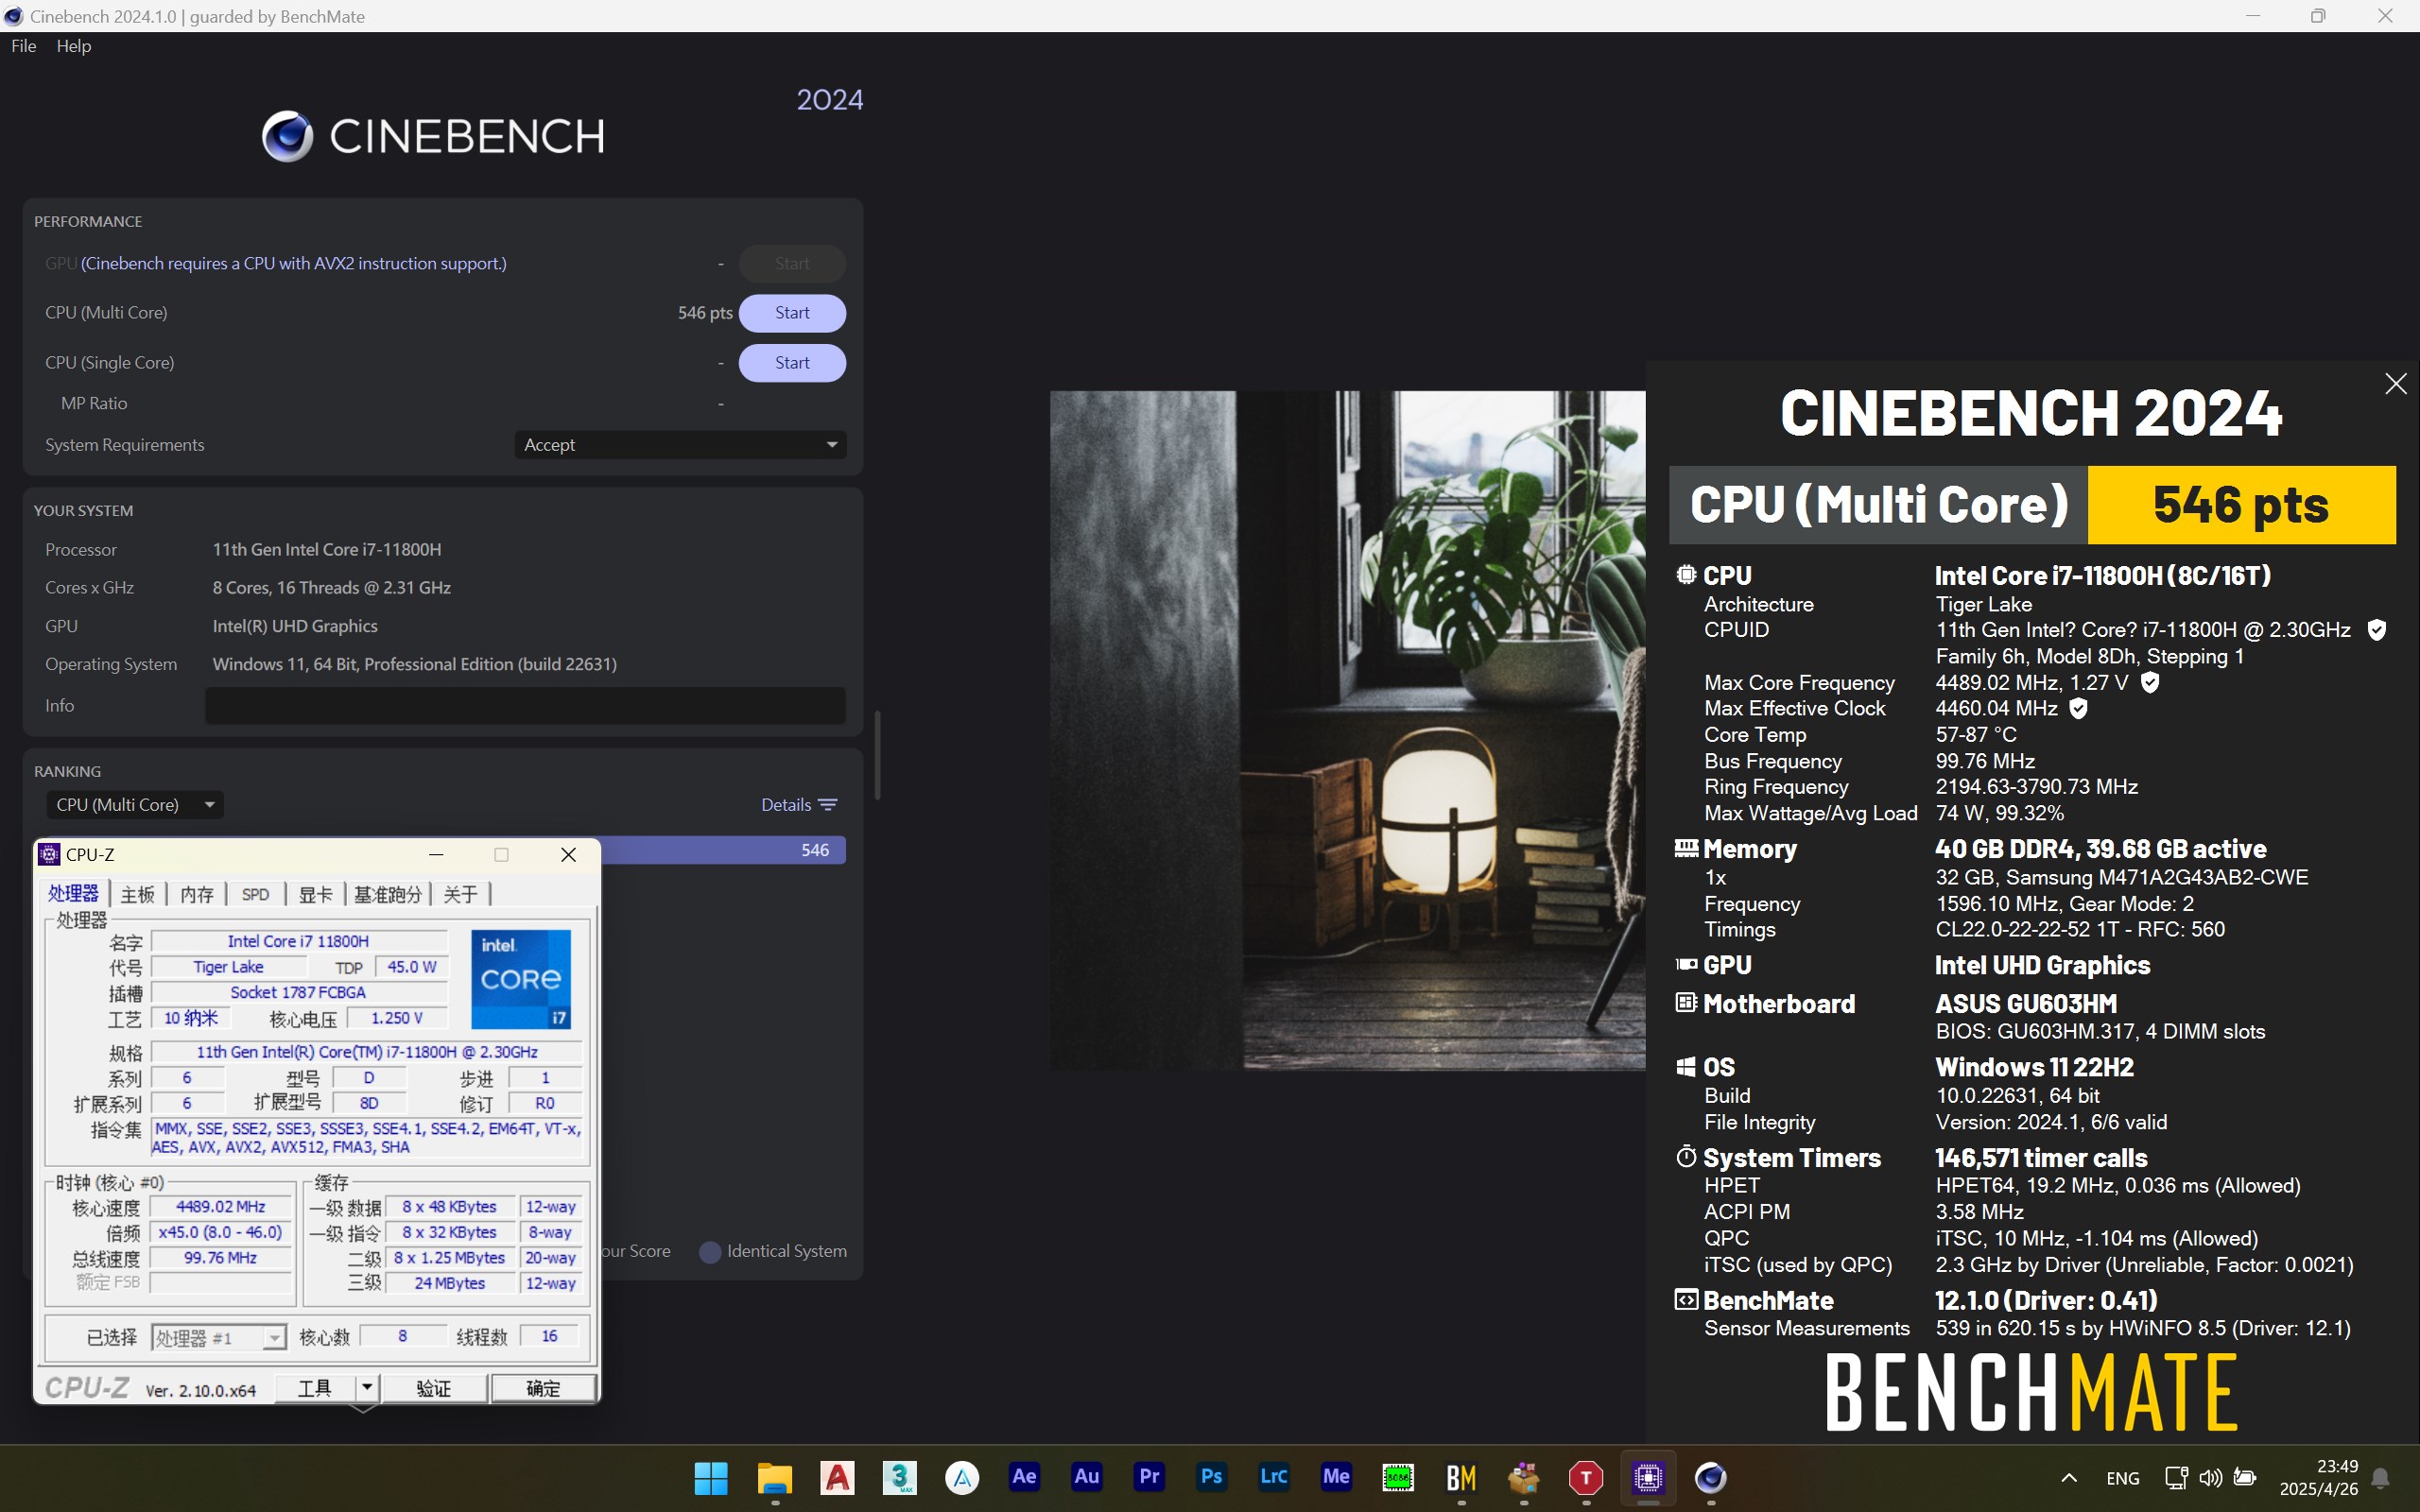2420x1512 pixels.
Task: Launch AutoCAD from the taskbar
Action: [x=837, y=1477]
